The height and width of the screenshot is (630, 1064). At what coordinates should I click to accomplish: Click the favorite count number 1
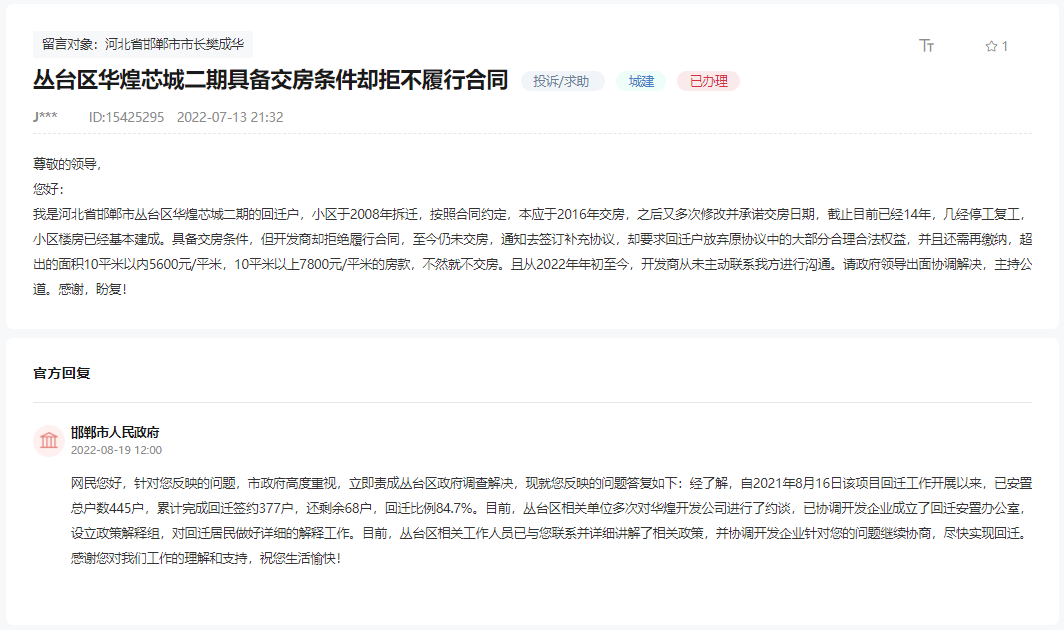pos(1005,46)
